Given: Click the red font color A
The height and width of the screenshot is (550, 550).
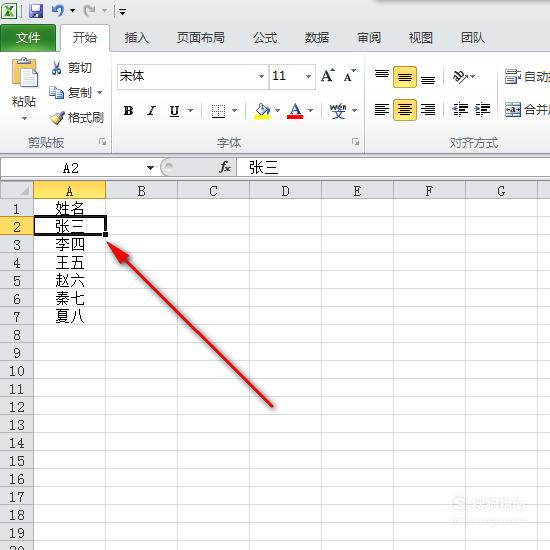Looking at the screenshot, I should click(x=295, y=111).
